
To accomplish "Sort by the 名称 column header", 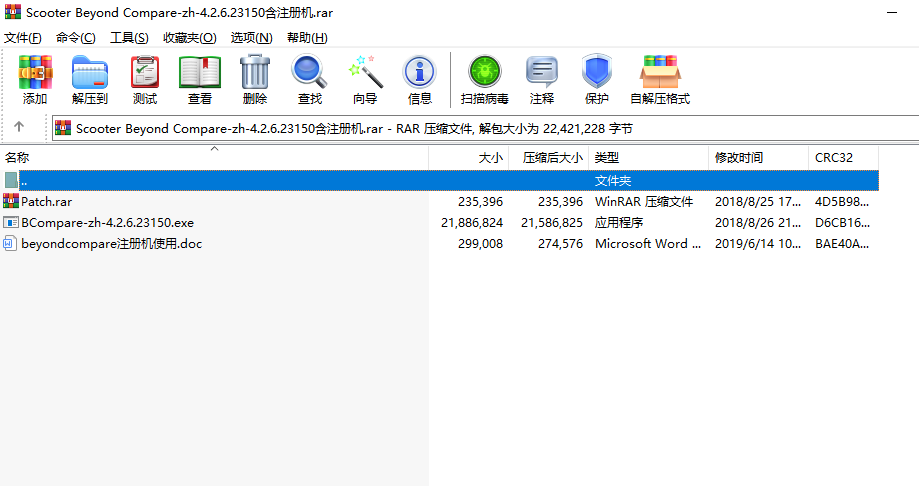I will (x=18, y=158).
